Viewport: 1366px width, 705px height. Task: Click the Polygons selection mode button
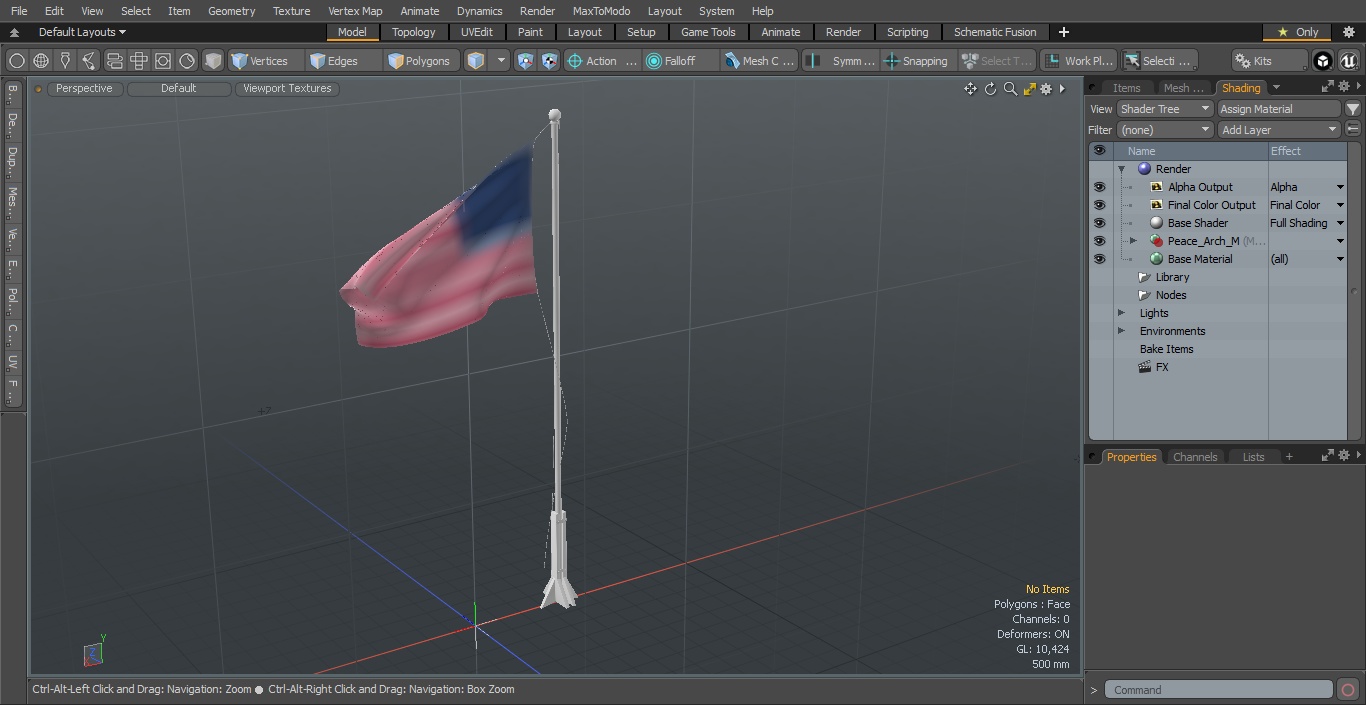[420, 61]
